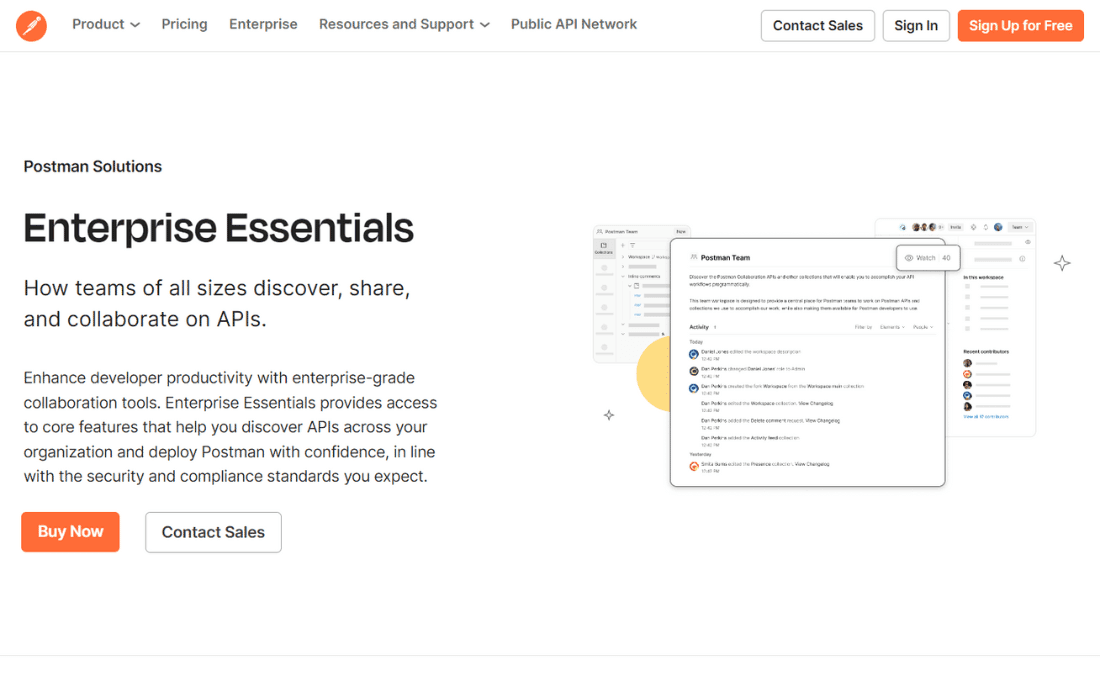
Task: Click the Watch 40 badge in illustration
Action: pos(927,258)
